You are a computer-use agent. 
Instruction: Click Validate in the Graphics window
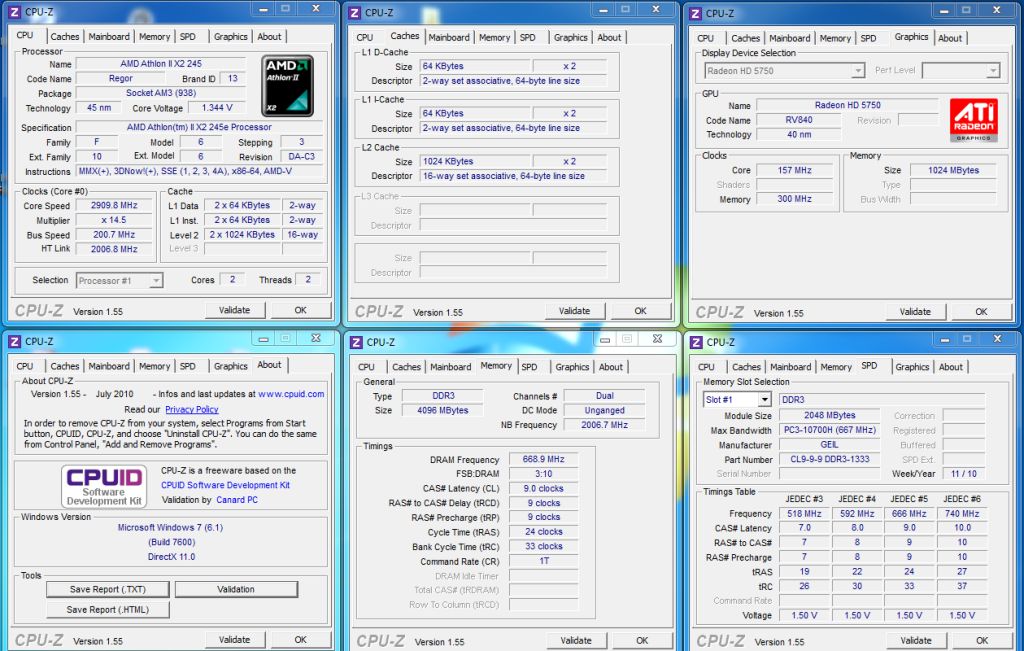click(x=915, y=311)
